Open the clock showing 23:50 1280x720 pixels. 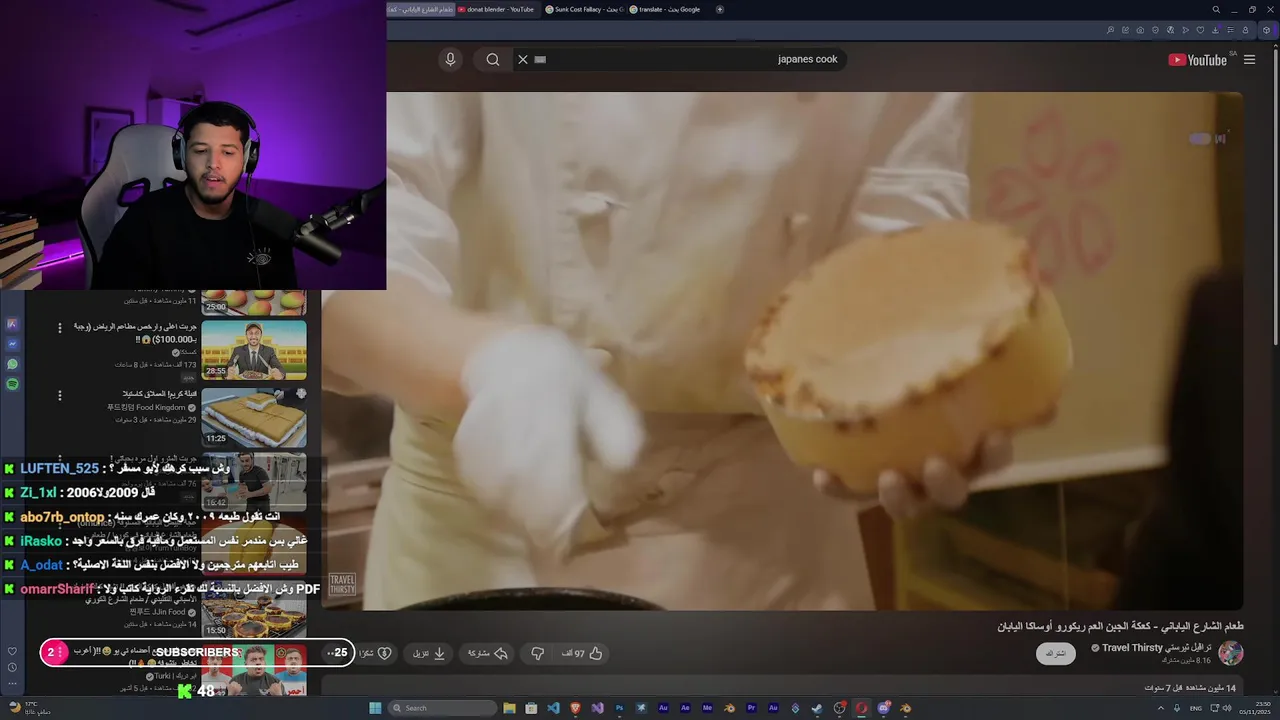pyautogui.click(x=1257, y=708)
